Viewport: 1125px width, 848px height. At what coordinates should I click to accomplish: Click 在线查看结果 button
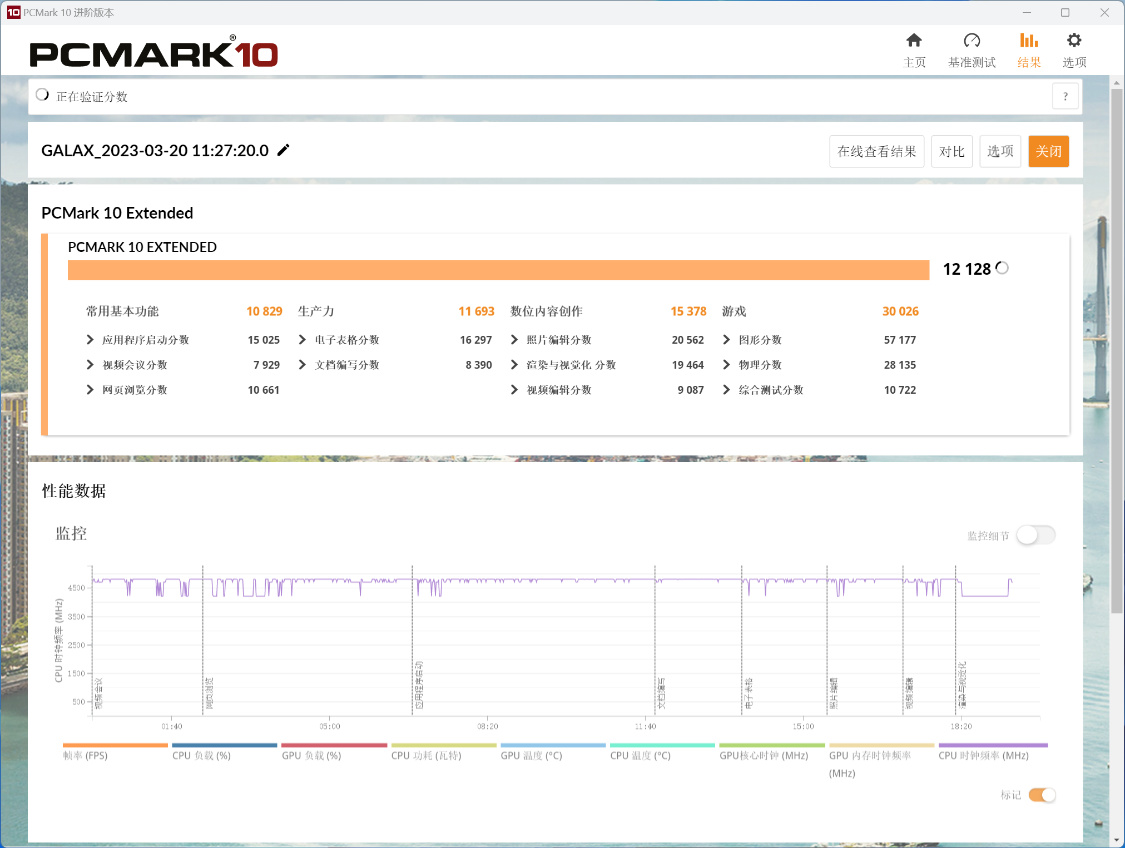[x=877, y=151]
